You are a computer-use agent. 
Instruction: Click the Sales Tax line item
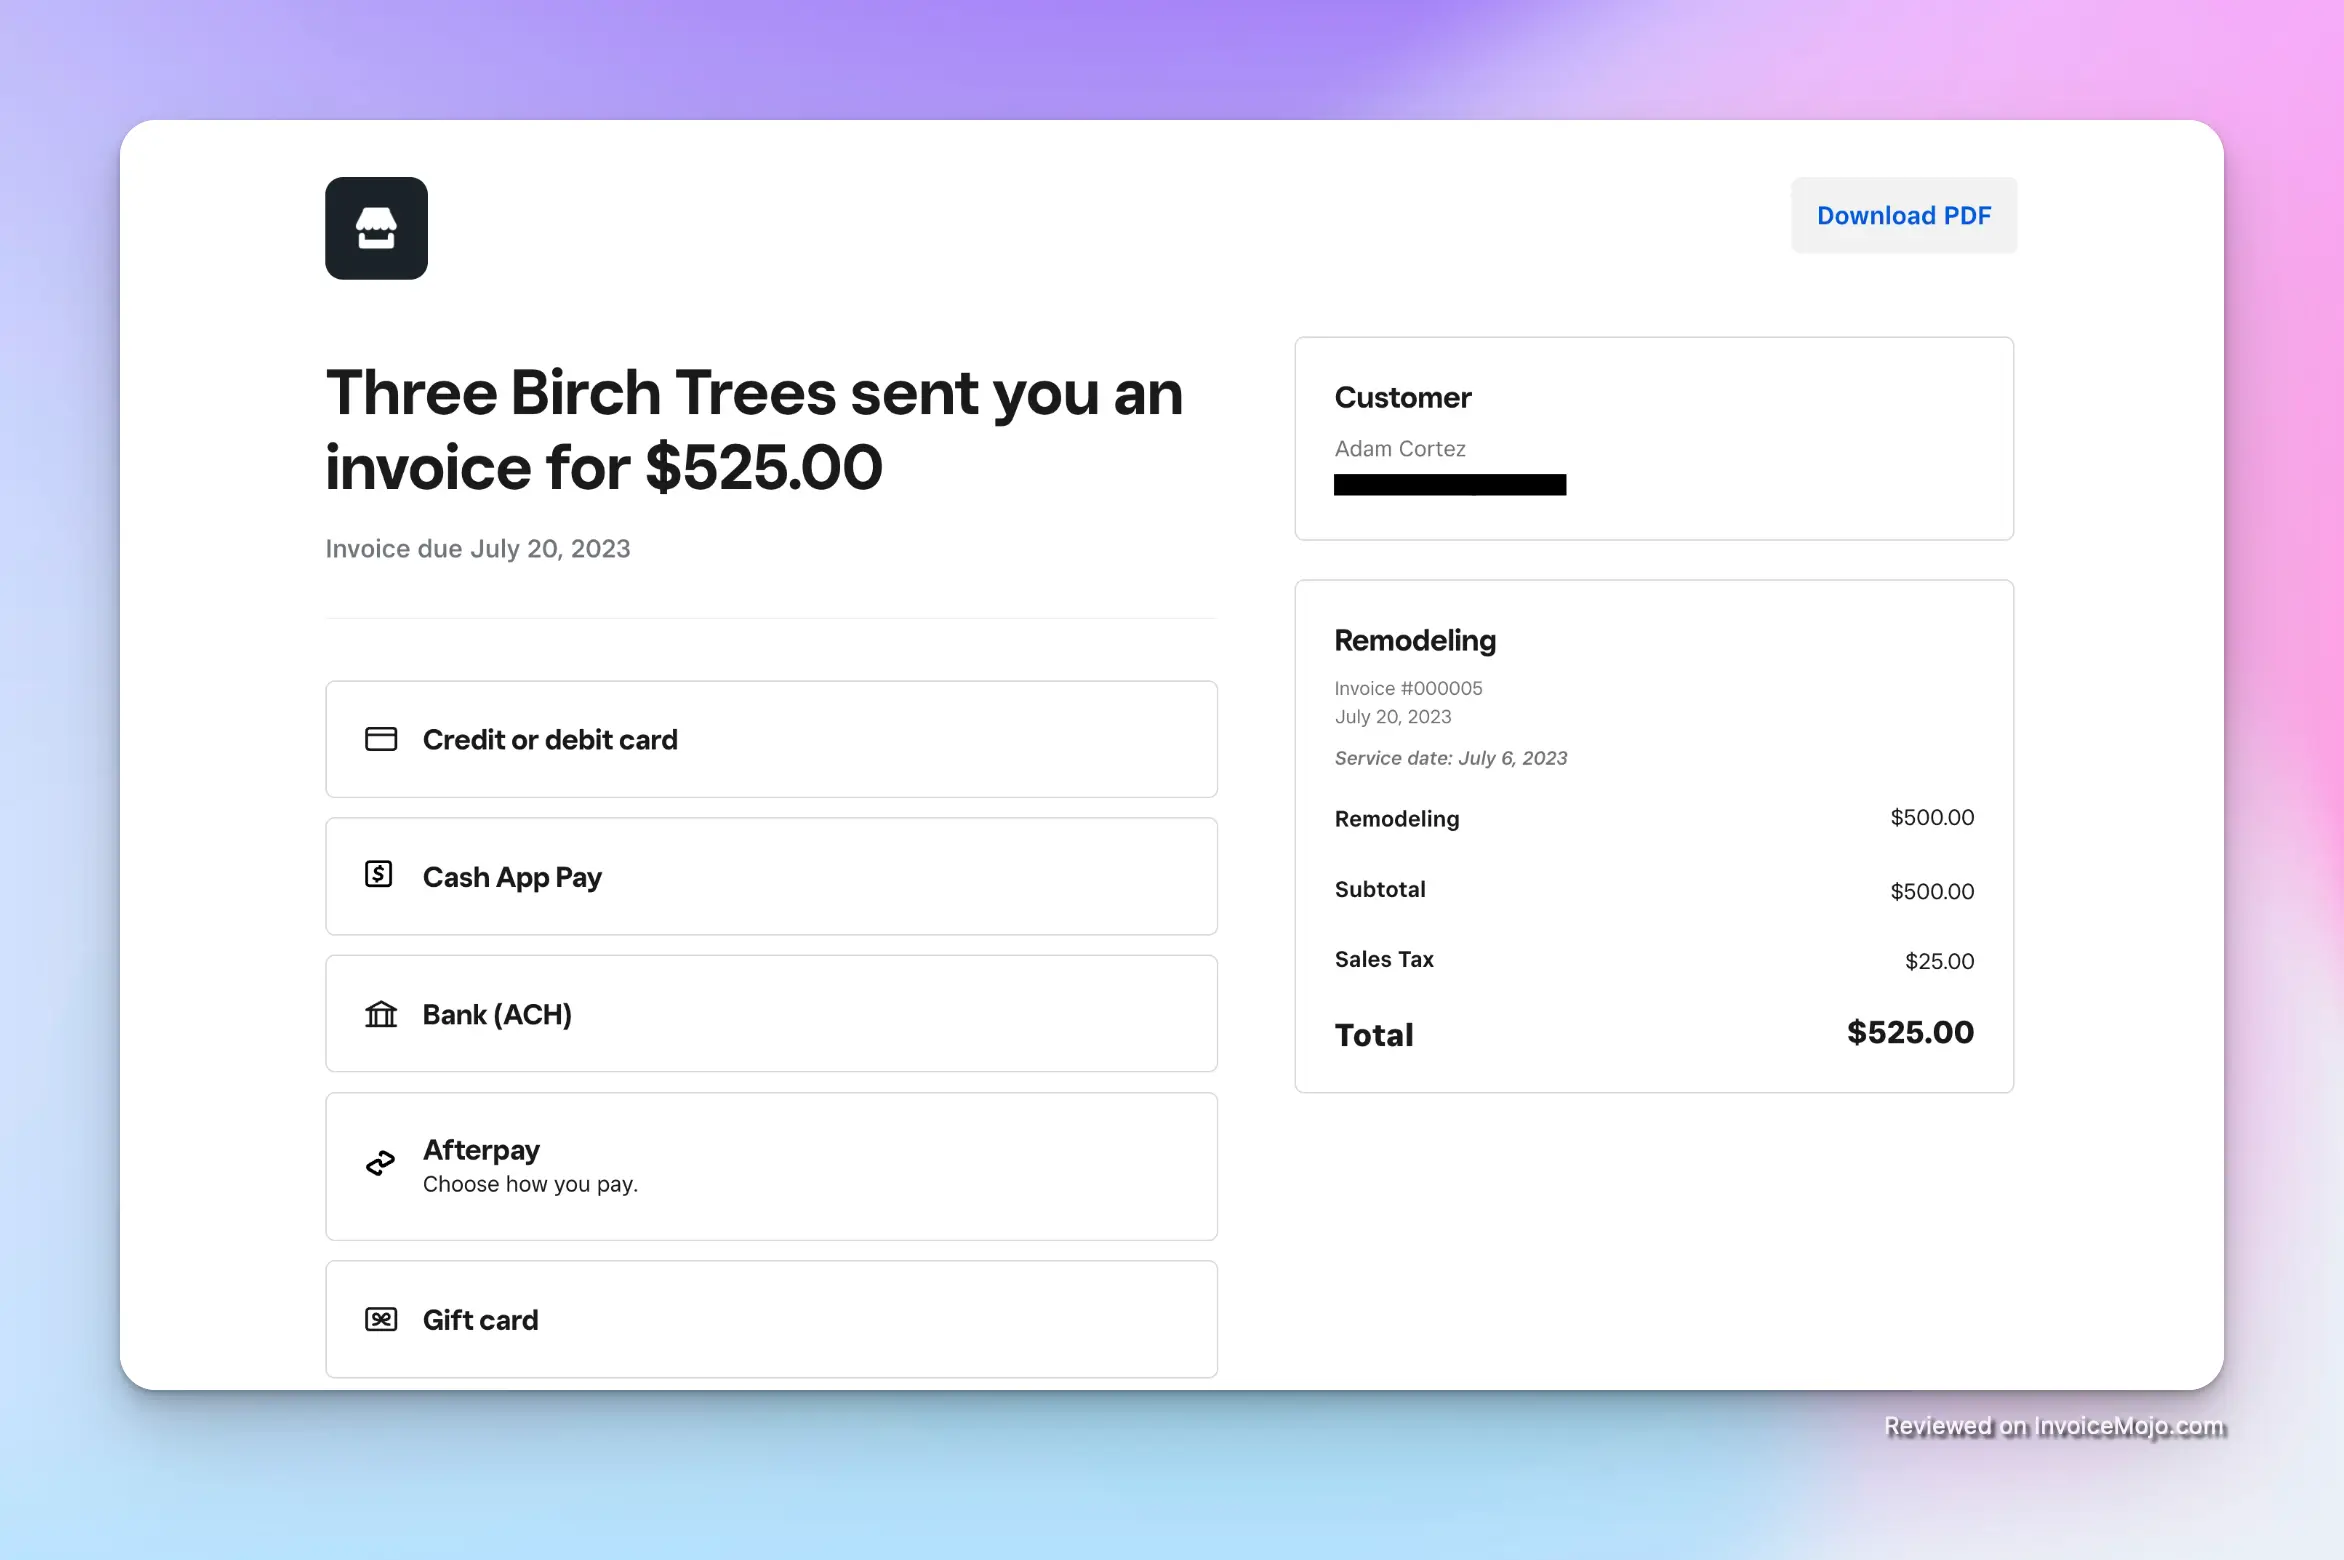[1383, 959]
